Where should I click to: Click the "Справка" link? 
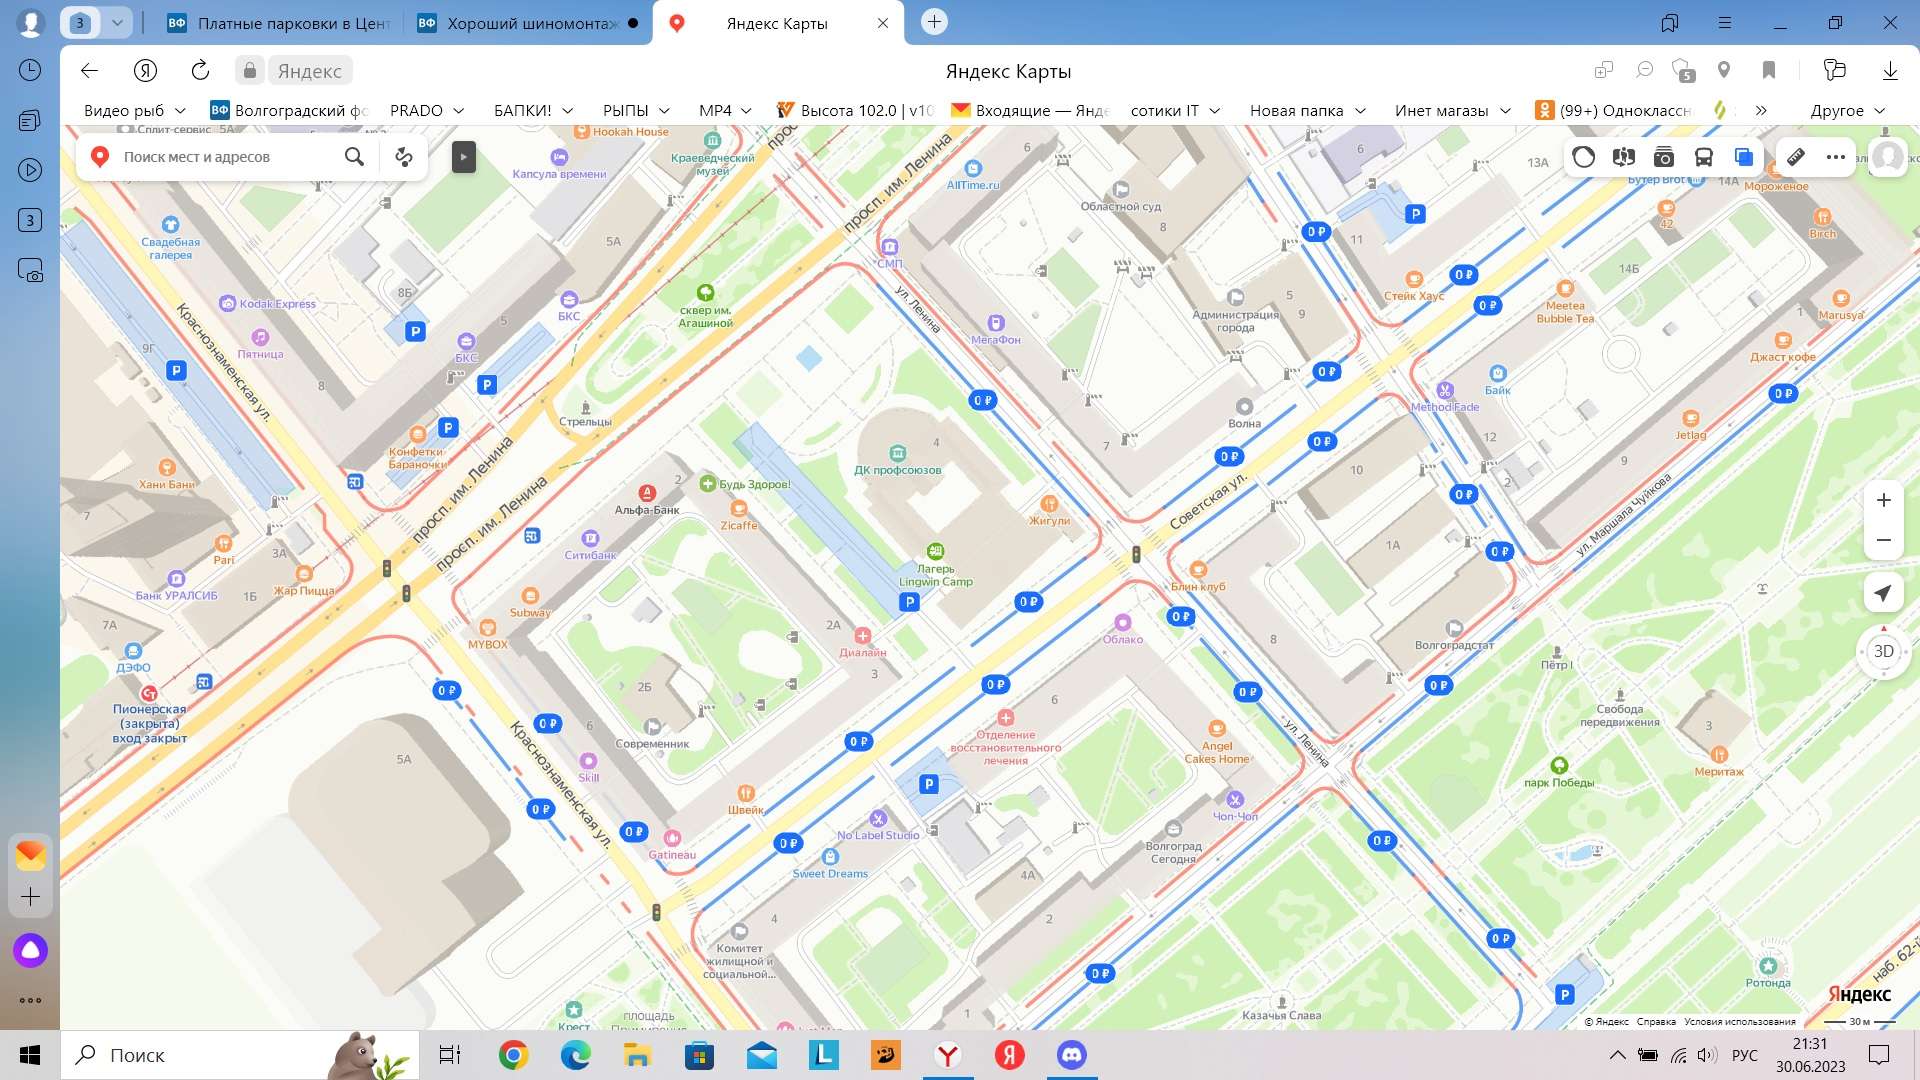click(1656, 1021)
